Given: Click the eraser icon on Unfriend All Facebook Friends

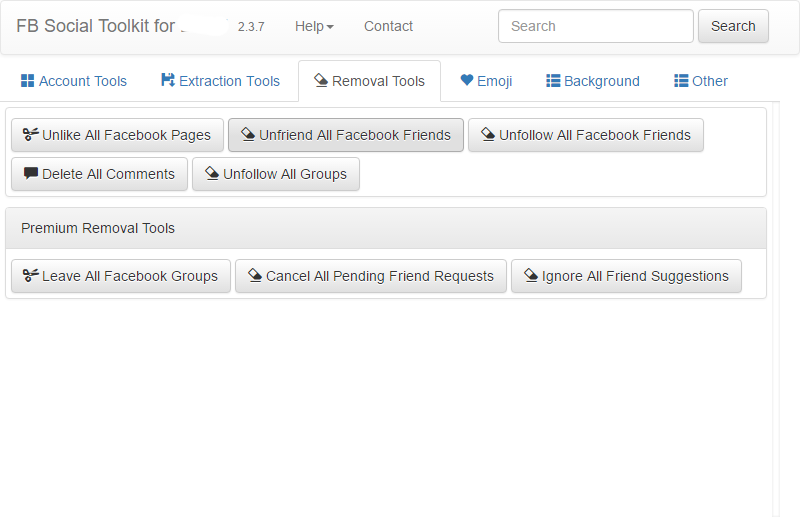Looking at the screenshot, I should [x=248, y=134].
